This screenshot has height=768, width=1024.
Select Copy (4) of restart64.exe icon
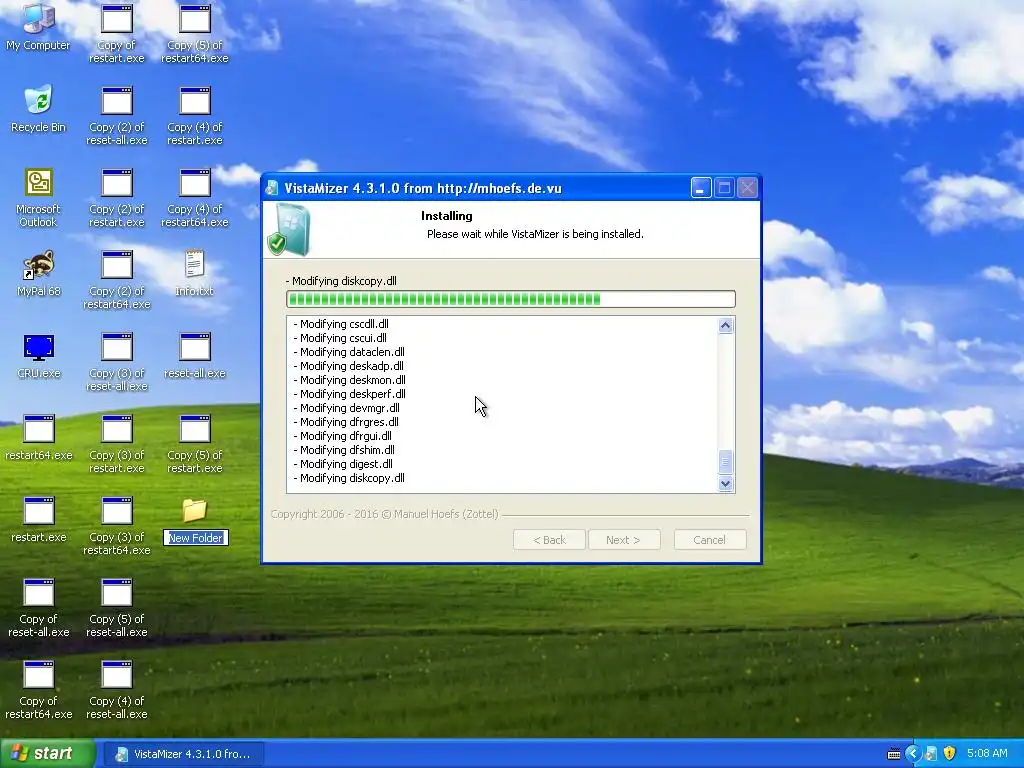pos(195,182)
